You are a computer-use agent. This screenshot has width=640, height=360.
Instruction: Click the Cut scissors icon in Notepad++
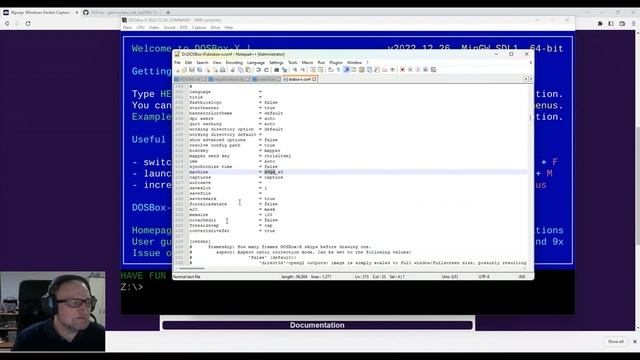[x=232, y=70]
